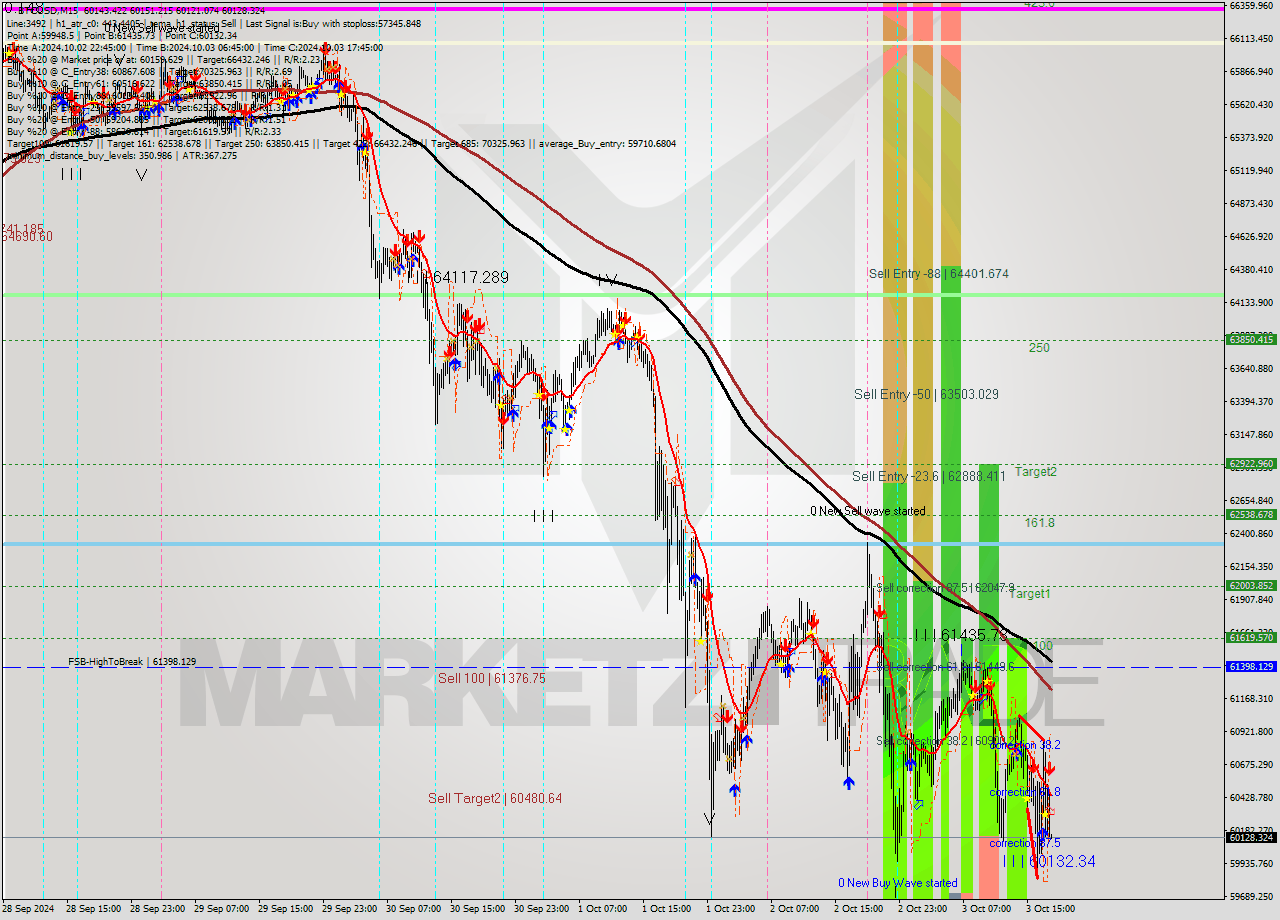
Task: Click price axis value 59935.760
Action: 1251,863
